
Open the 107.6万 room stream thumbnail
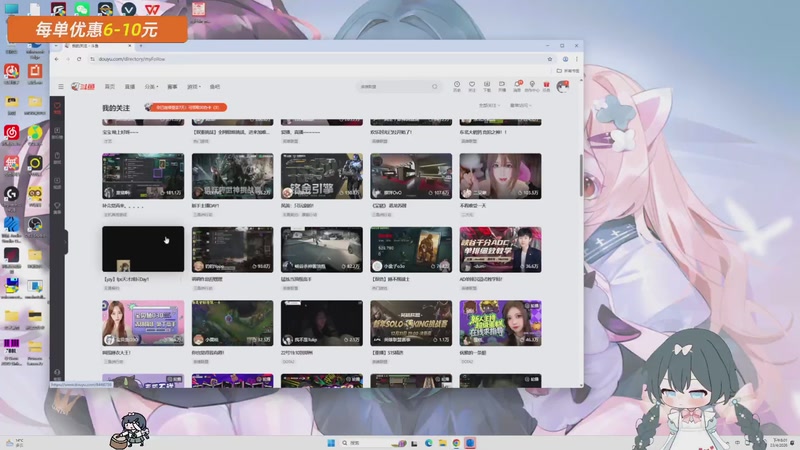411,176
